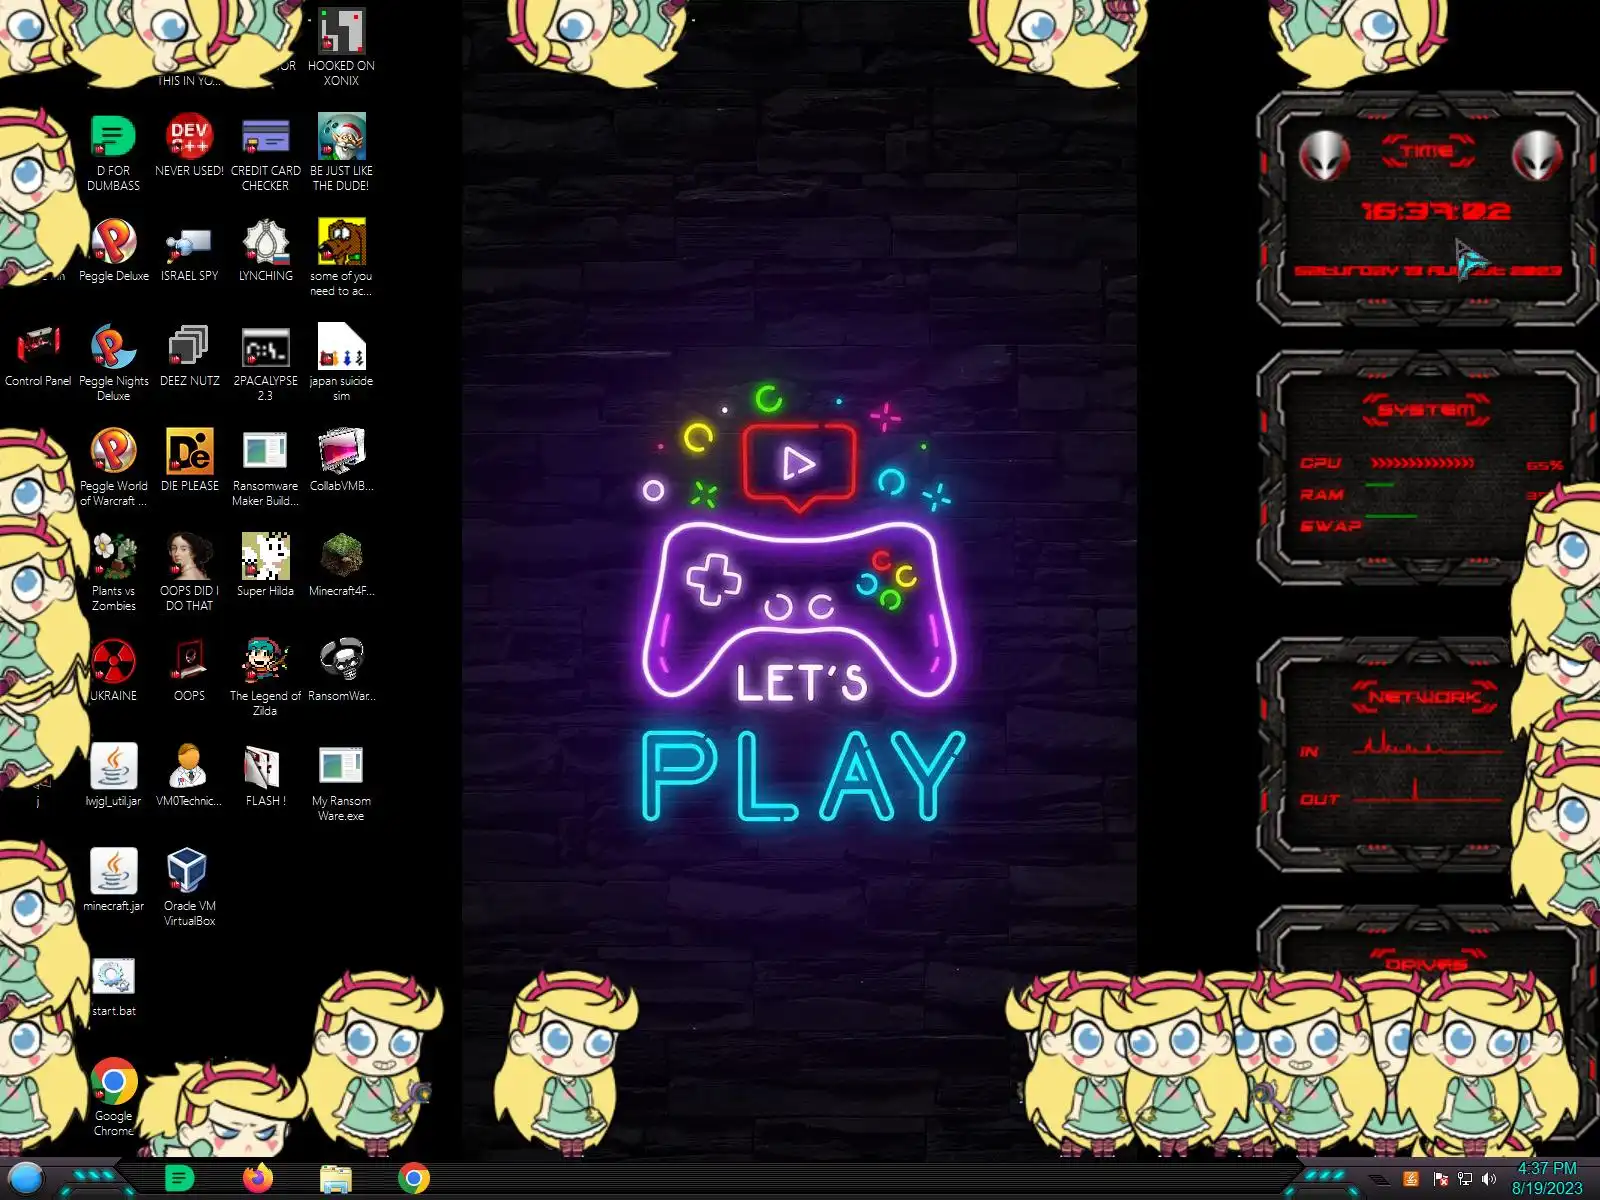1600x1200 pixels.
Task: Launch The Legend of Zilda
Action: pos(265,677)
